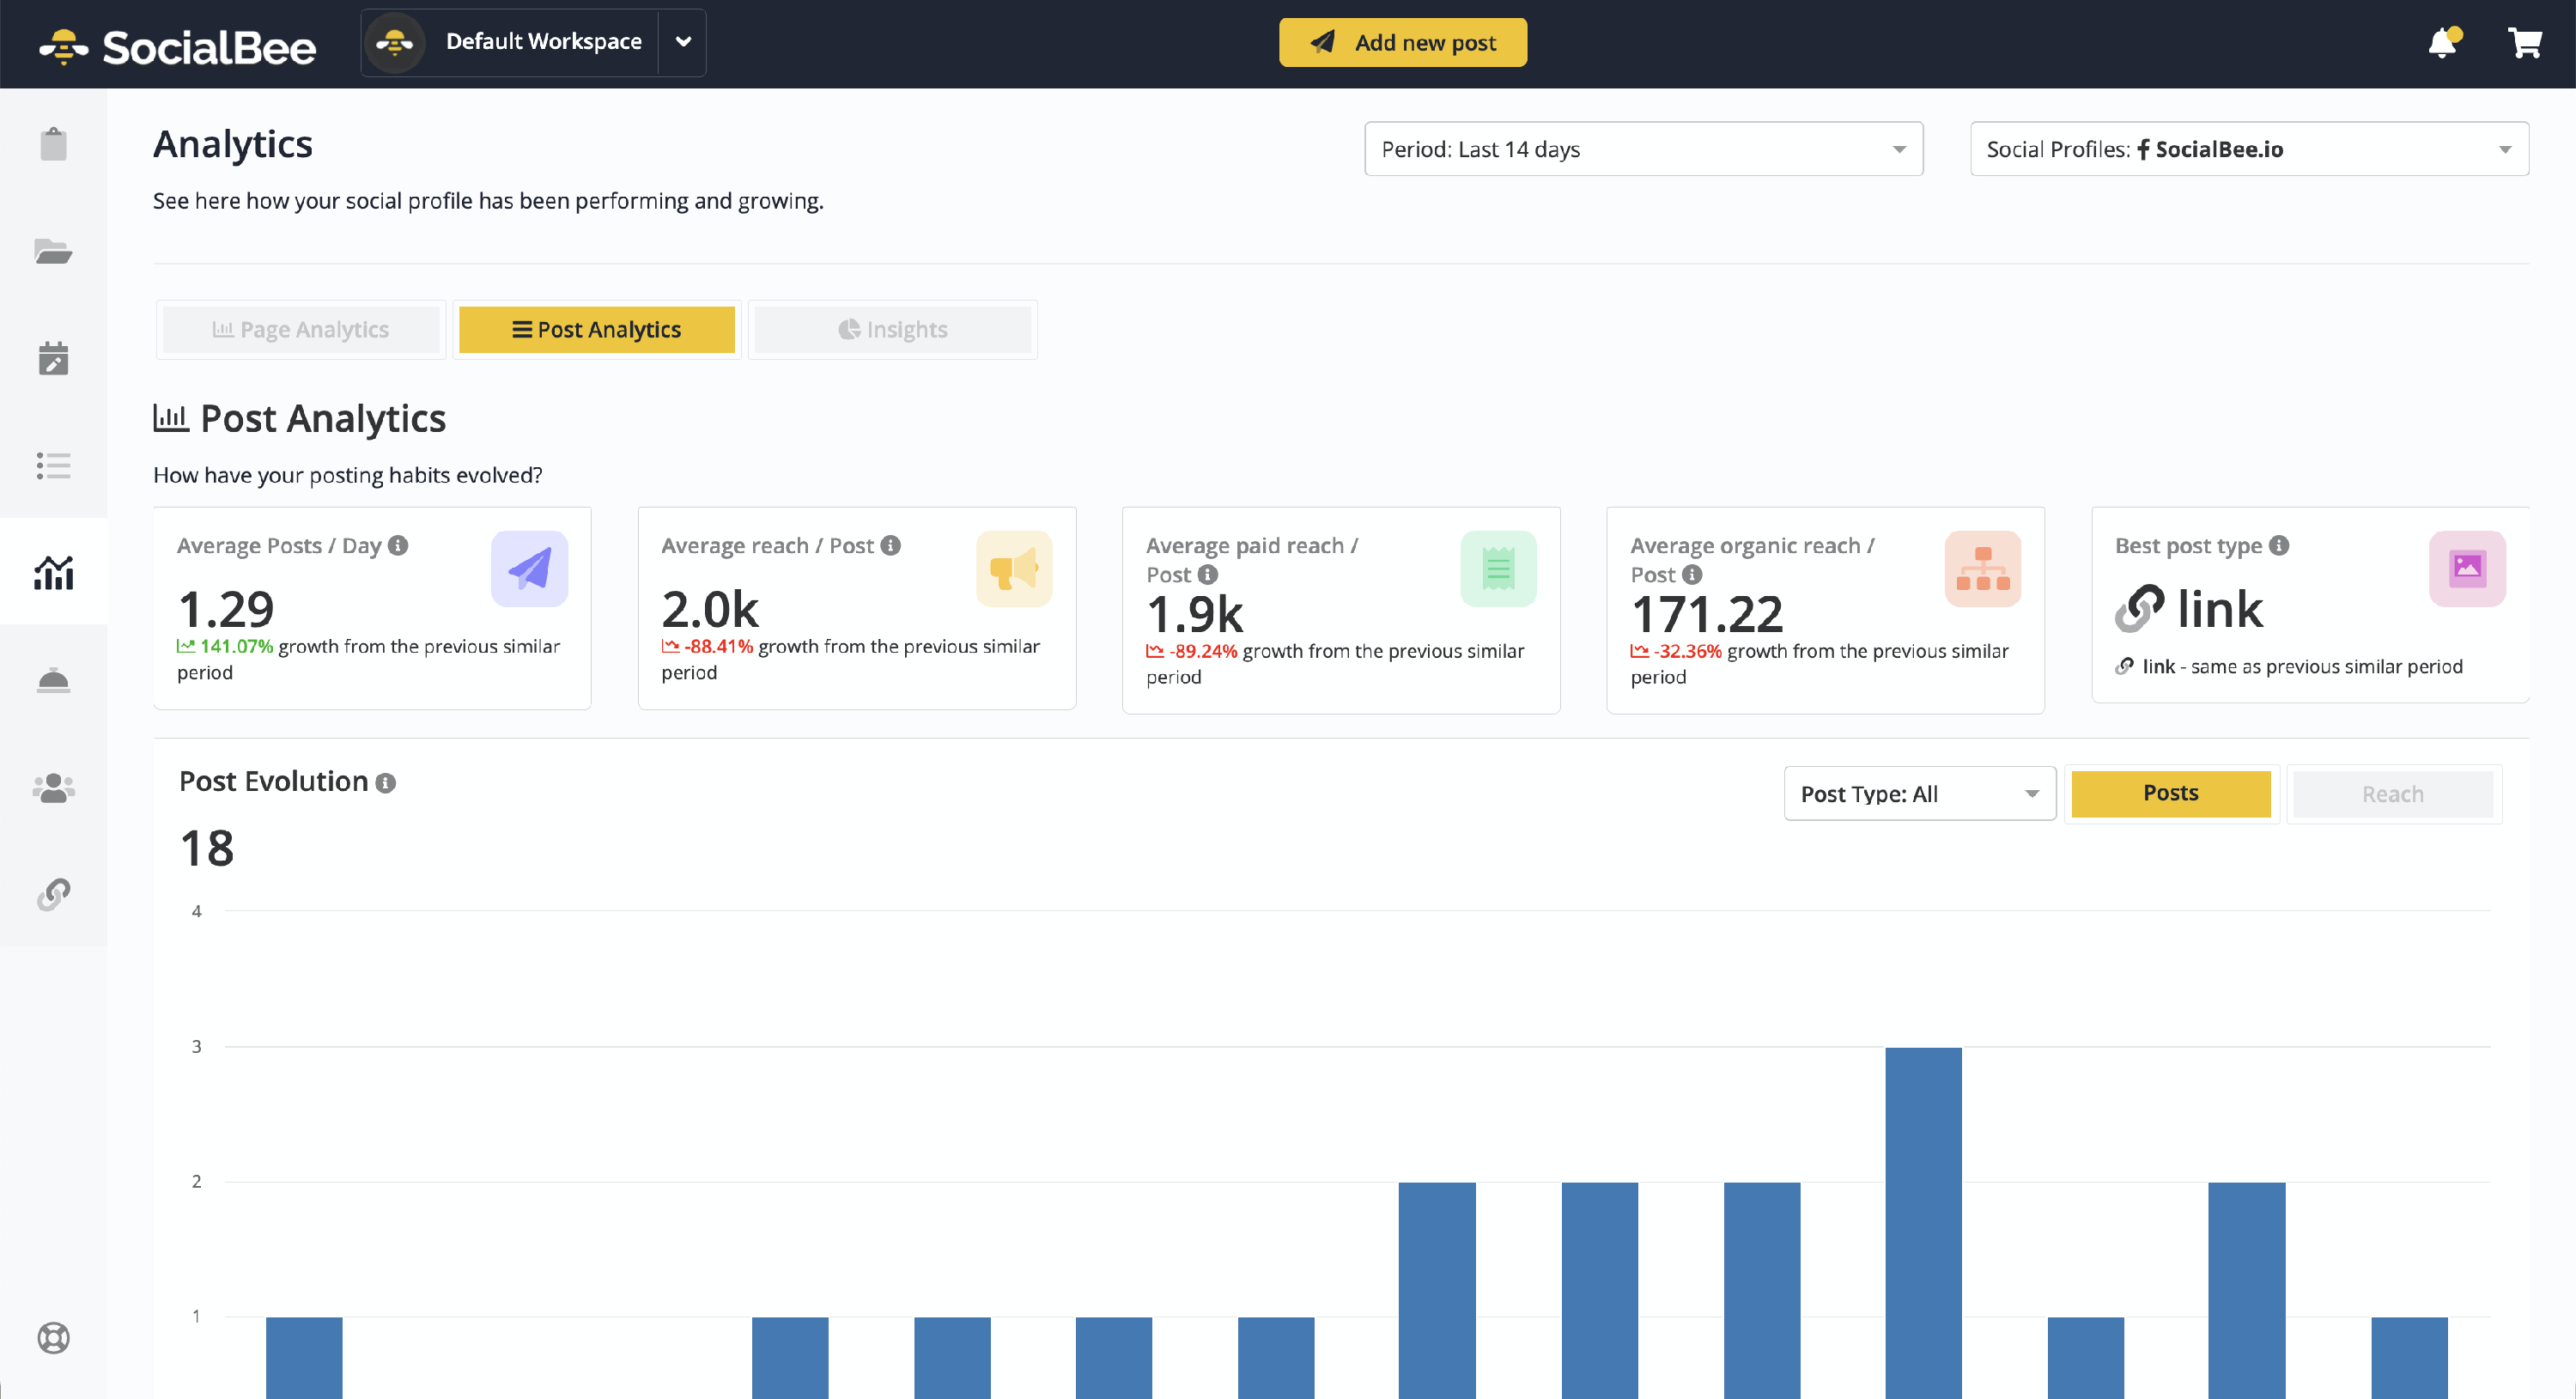The image size is (2576, 1399).
Task: Click 'link - same as previous similar period' text
Action: pos(2302,666)
